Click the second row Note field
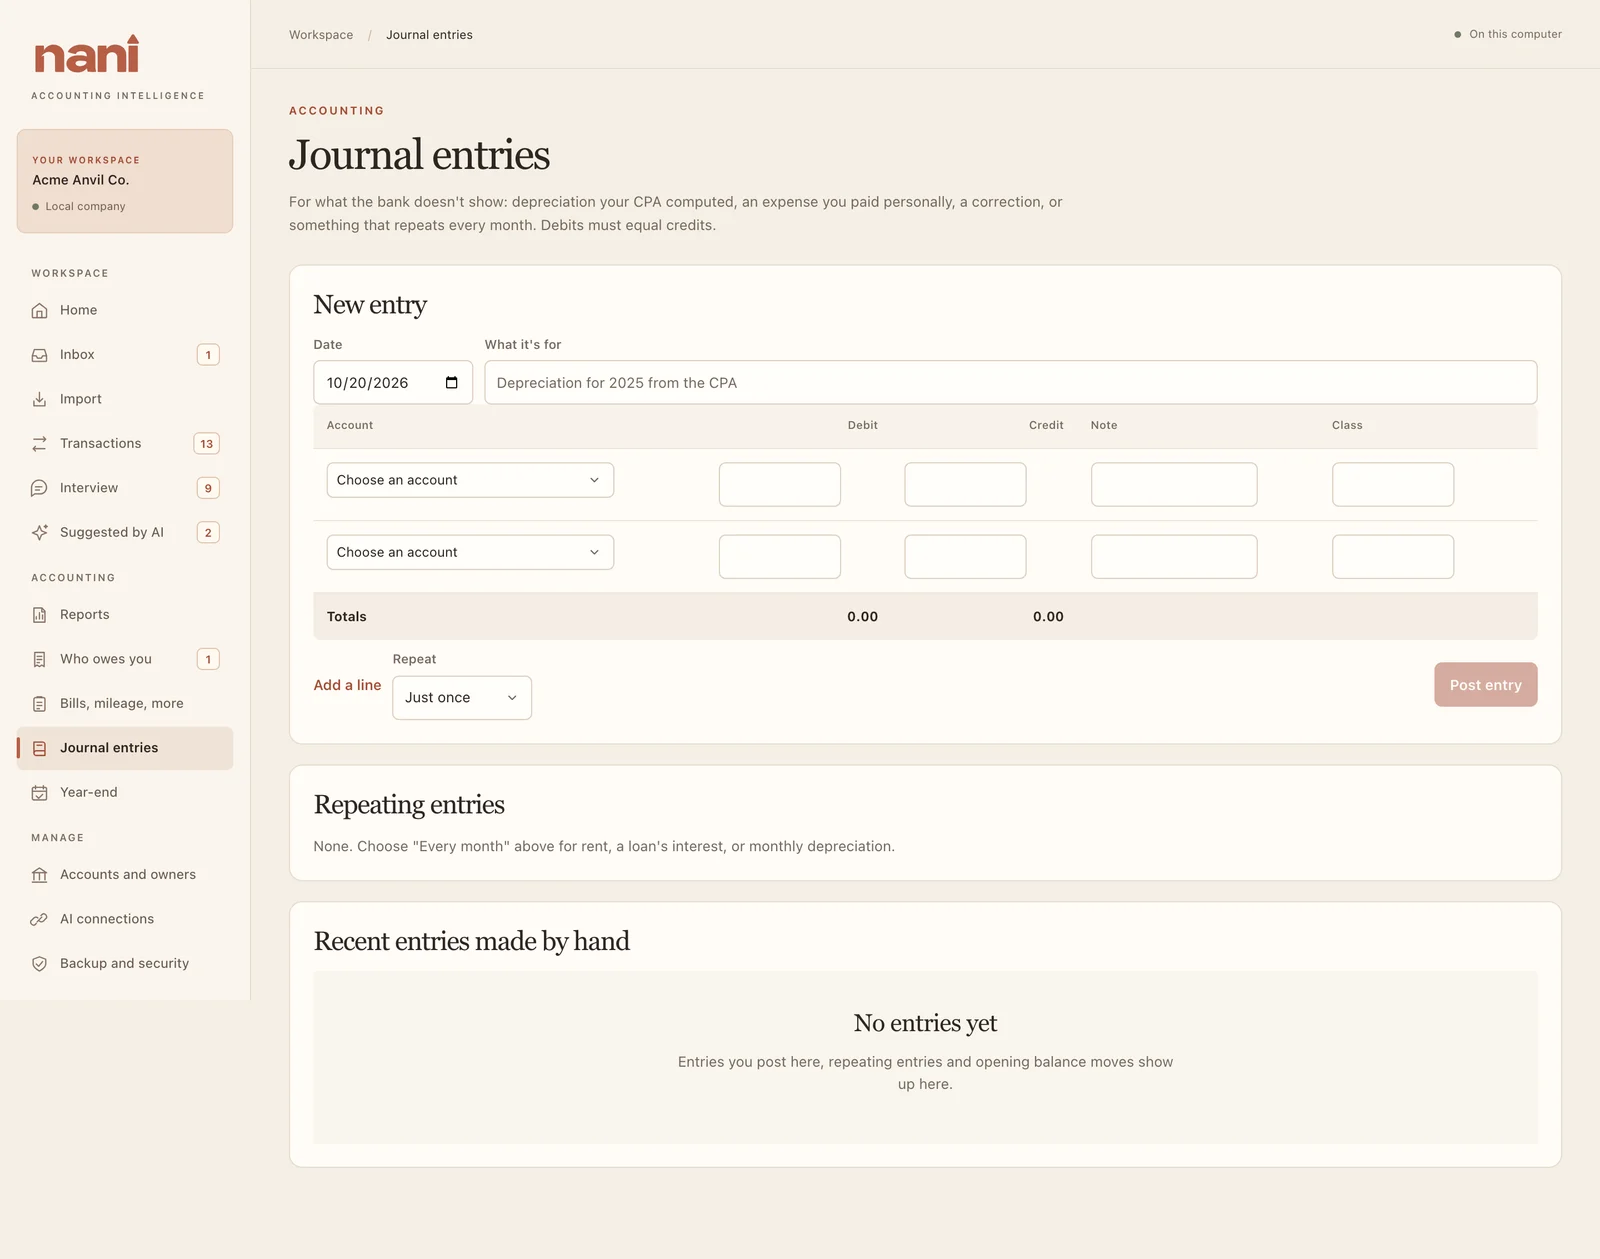Screen dimensions: 1600x1259 pos(1174,556)
